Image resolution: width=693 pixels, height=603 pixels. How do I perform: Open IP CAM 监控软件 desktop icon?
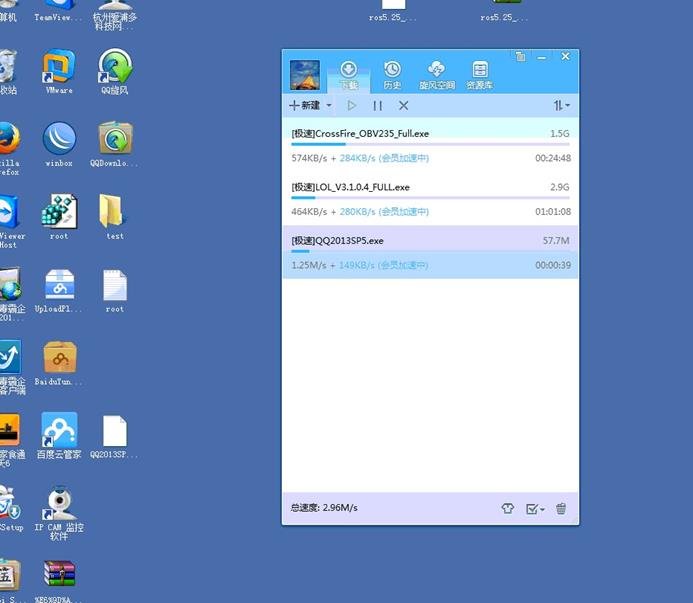tap(59, 513)
